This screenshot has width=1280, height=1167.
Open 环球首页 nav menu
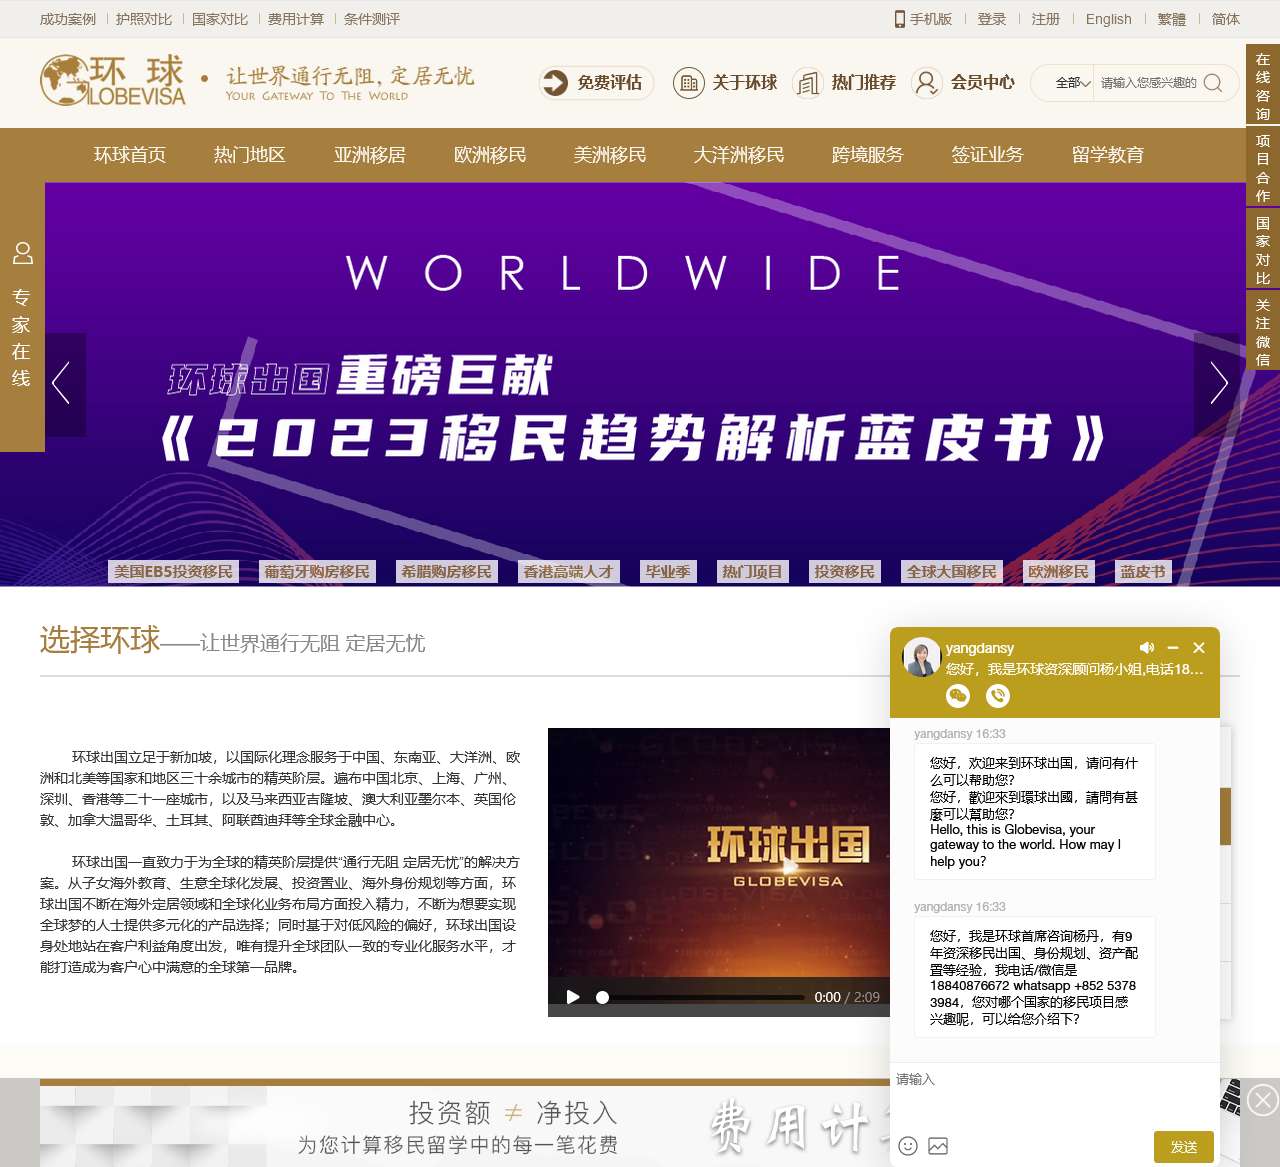130,155
